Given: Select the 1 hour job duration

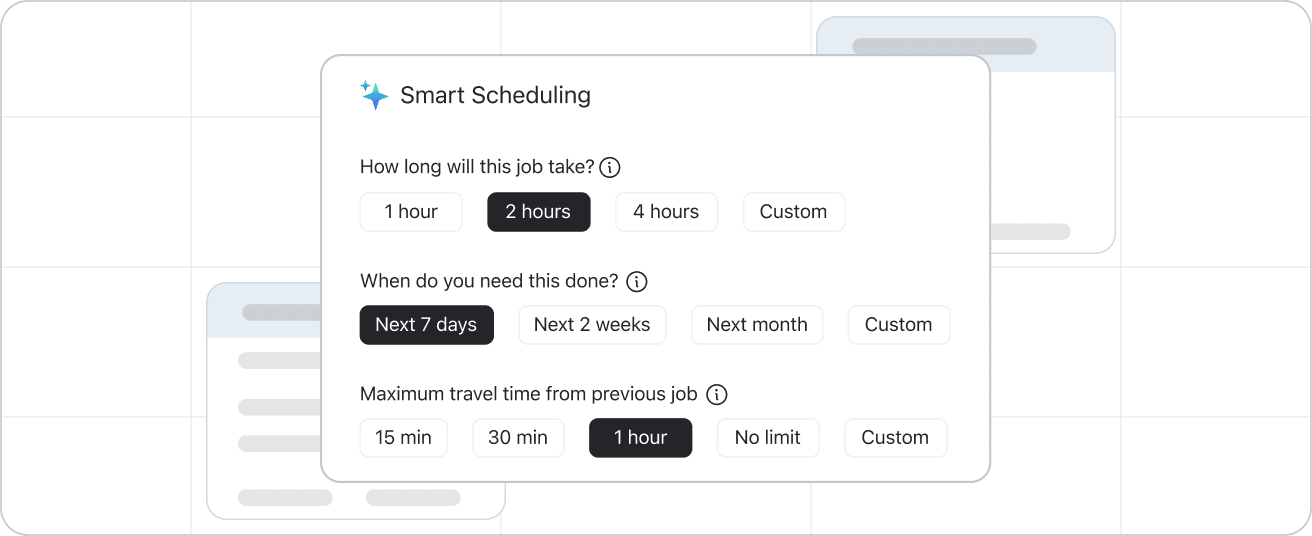Looking at the screenshot, I should [x=411, y=212].
